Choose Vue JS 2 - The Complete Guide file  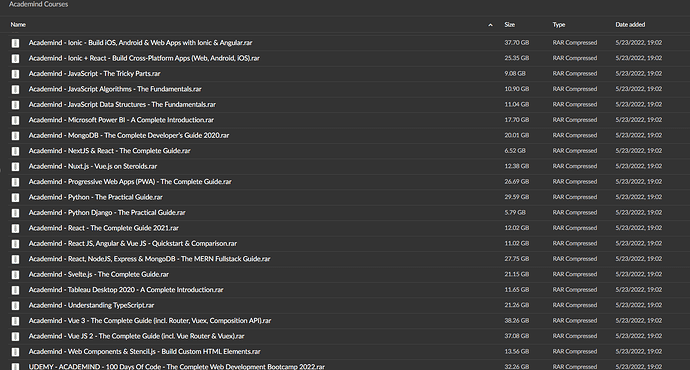pyautogui.click(x=136, y=335)
